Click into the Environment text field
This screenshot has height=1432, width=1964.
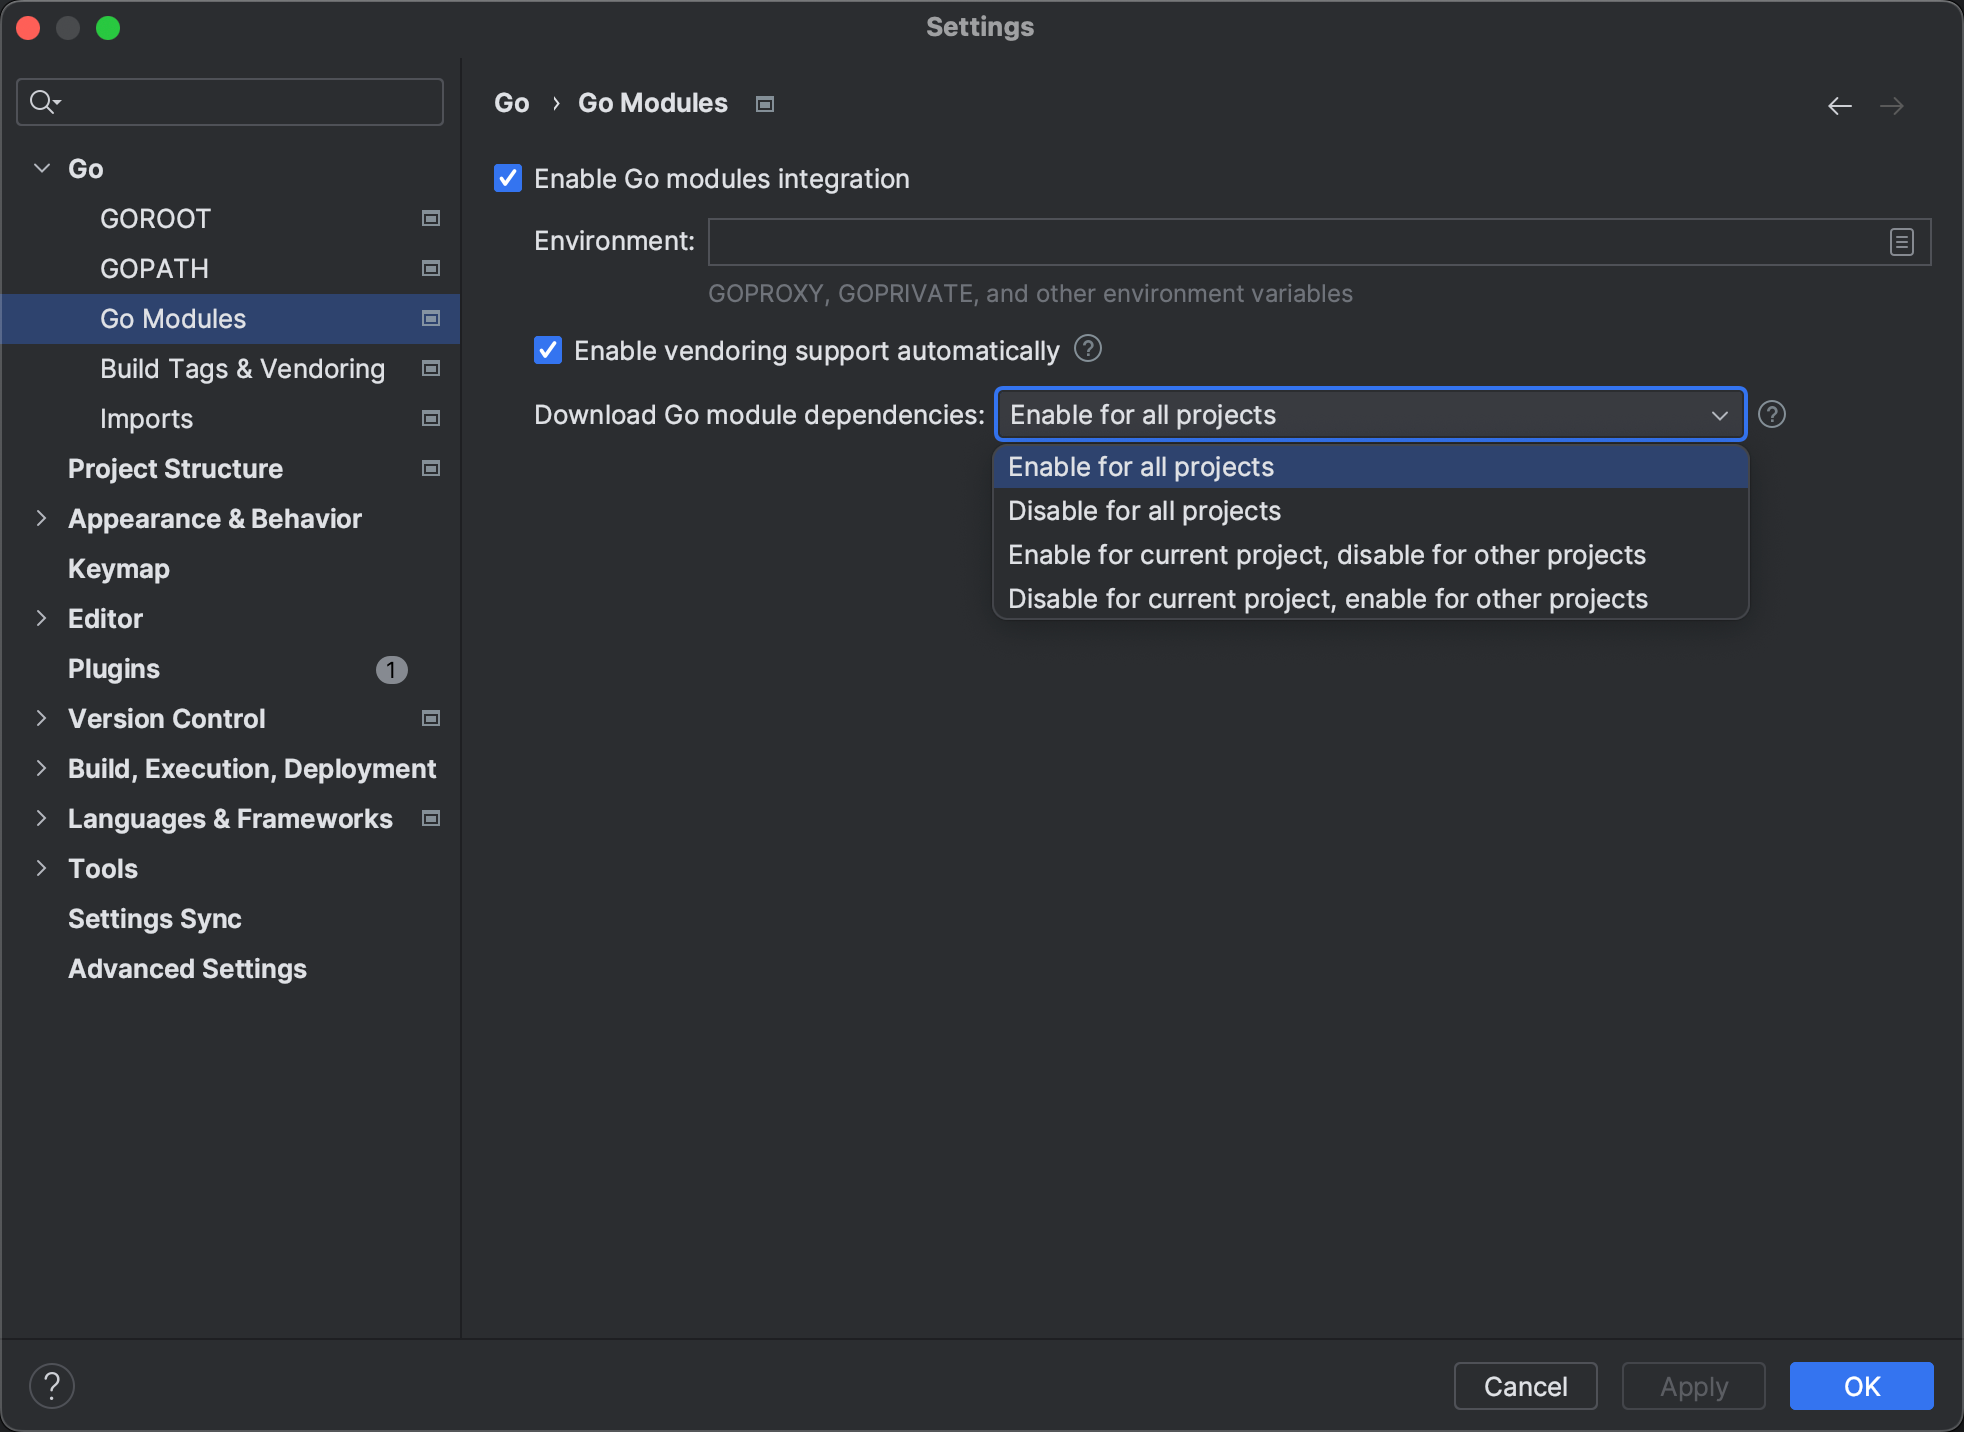point(1290,242)
